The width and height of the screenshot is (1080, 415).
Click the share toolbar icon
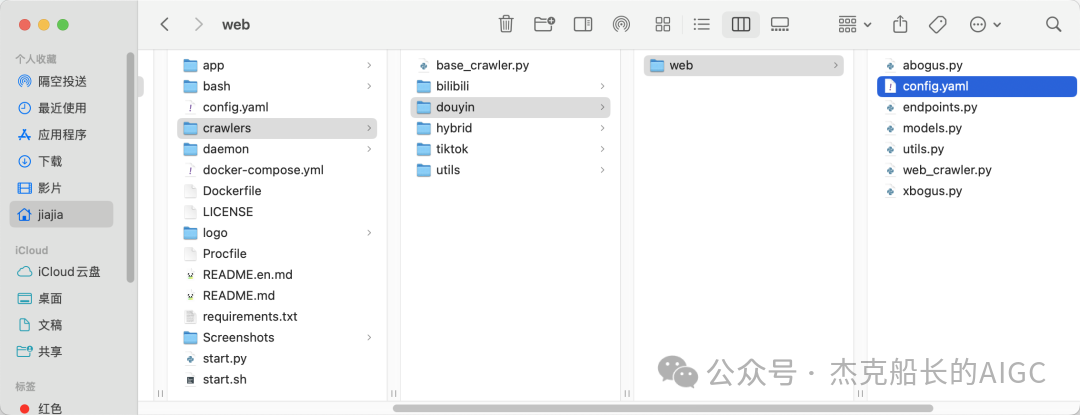(x=900, y=25)
